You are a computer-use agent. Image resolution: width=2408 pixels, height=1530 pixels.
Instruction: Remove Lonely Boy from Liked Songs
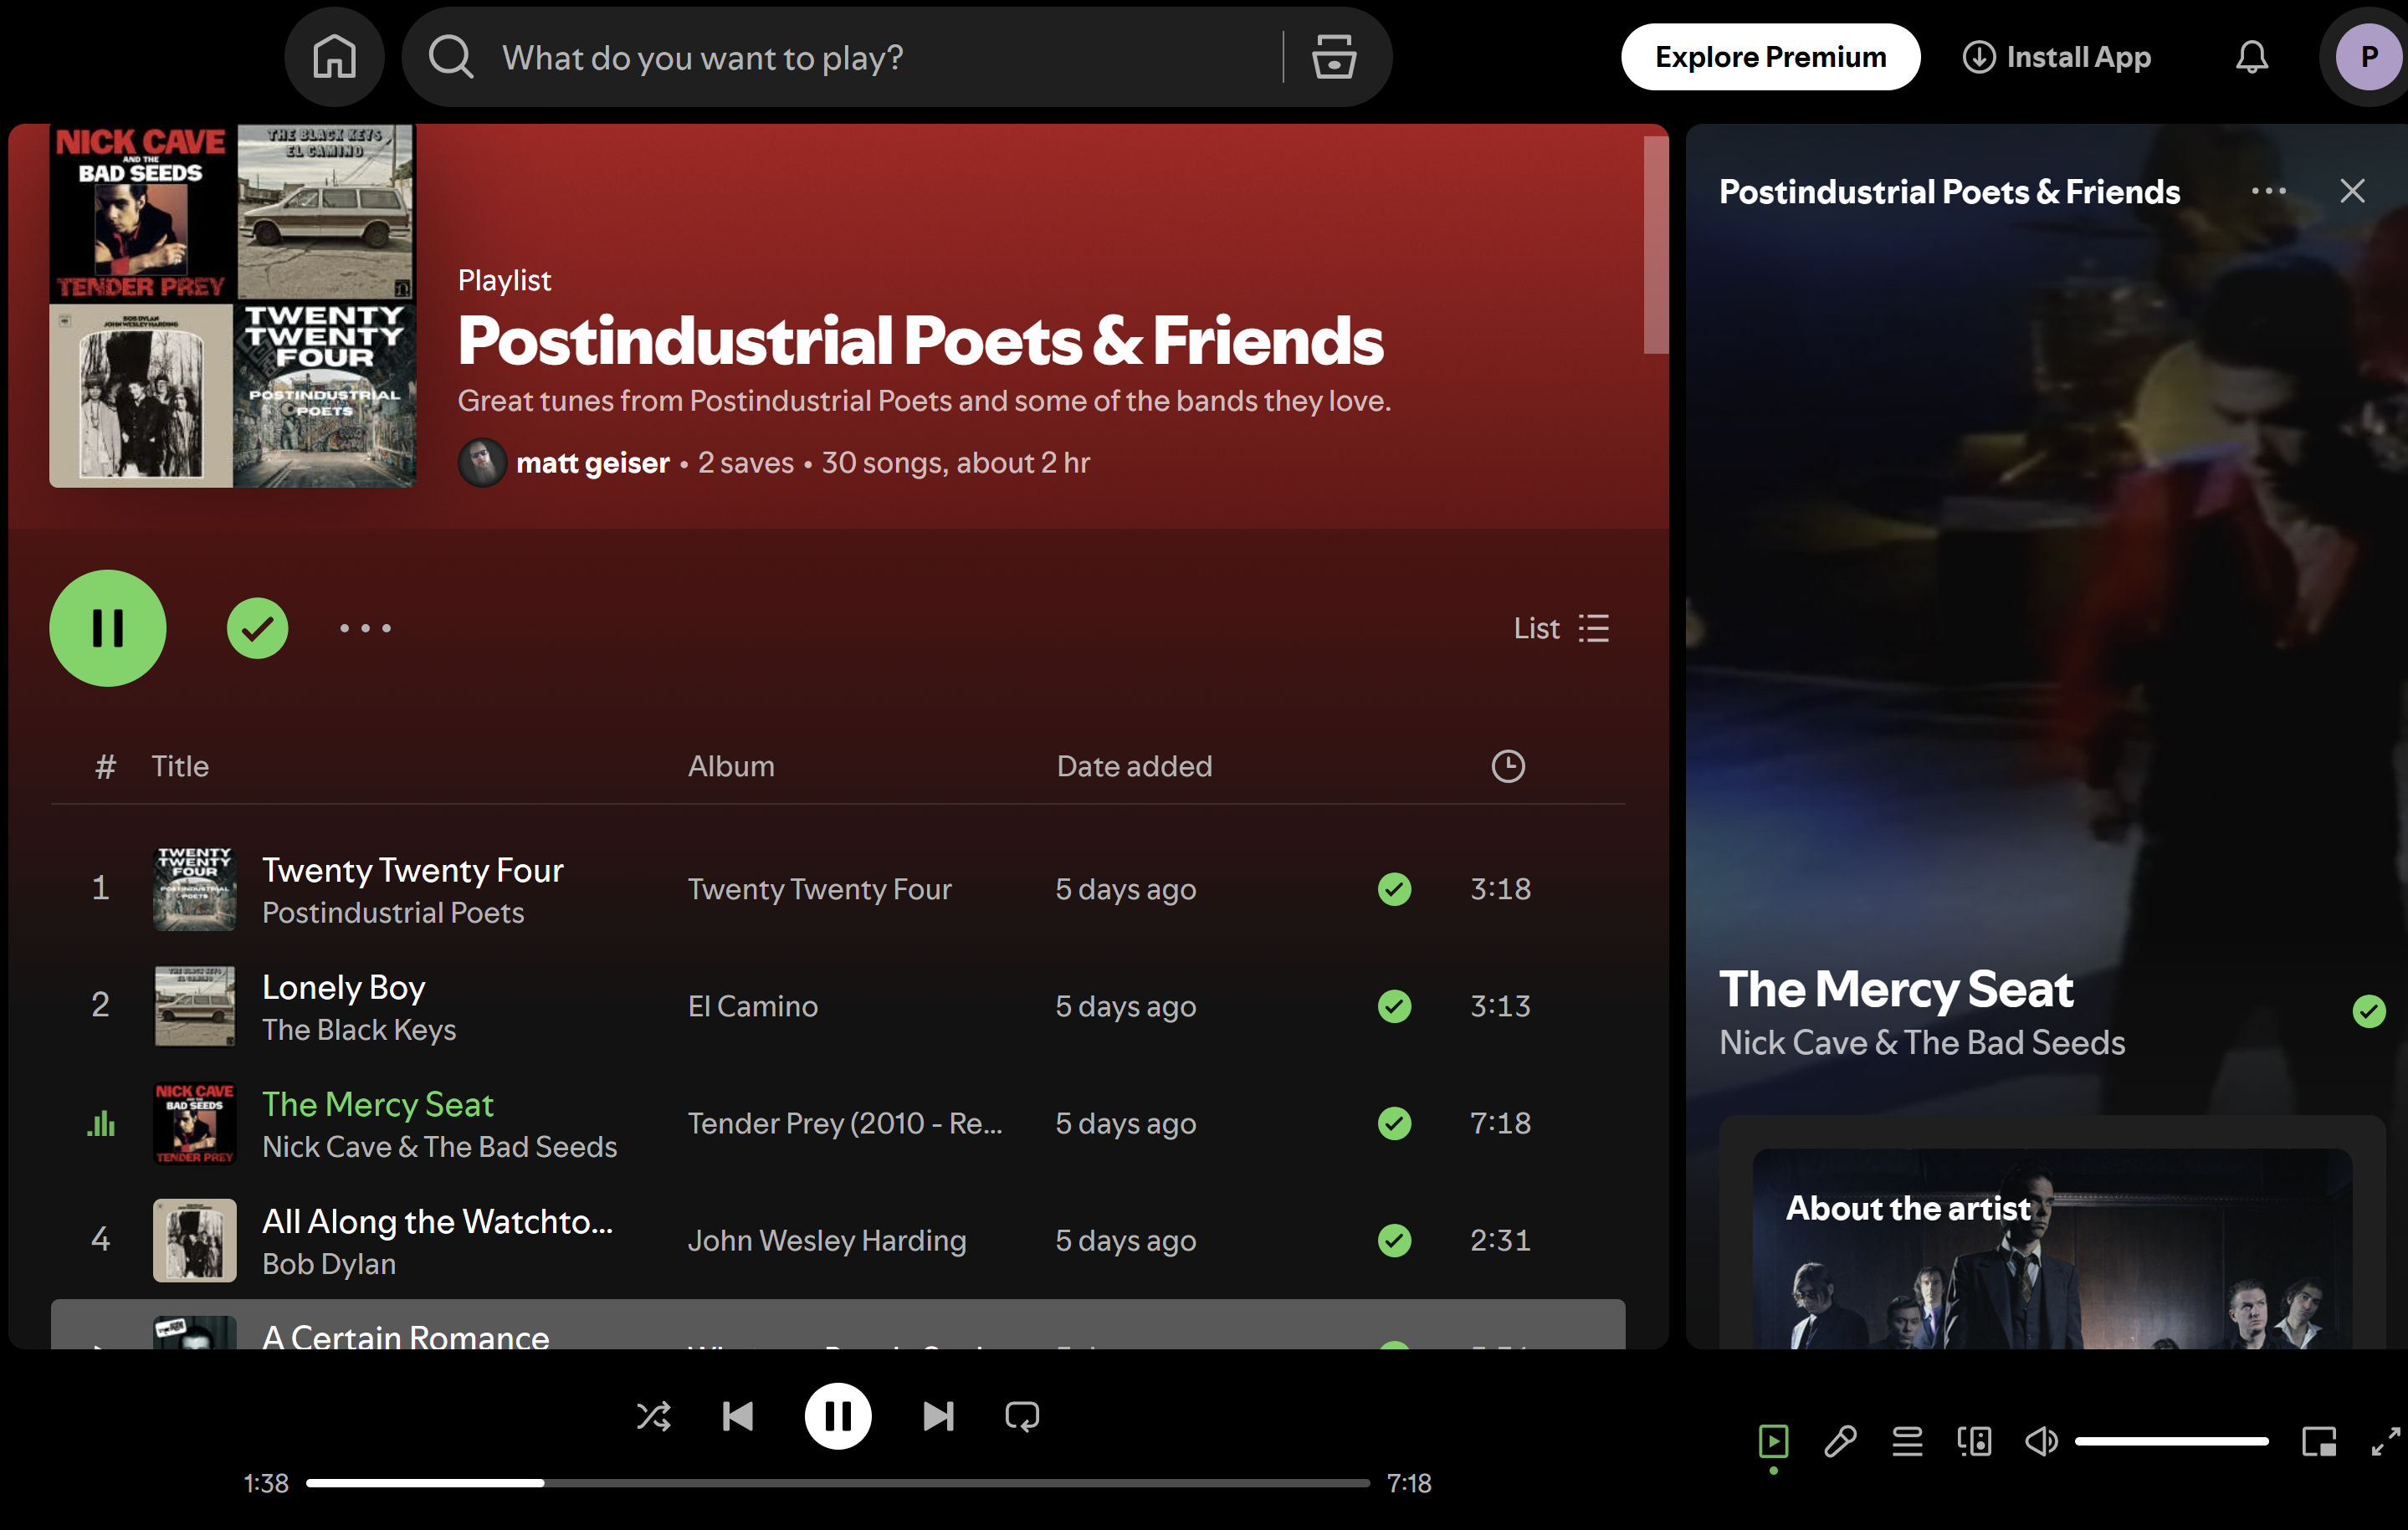[x=1394, y=1006]
